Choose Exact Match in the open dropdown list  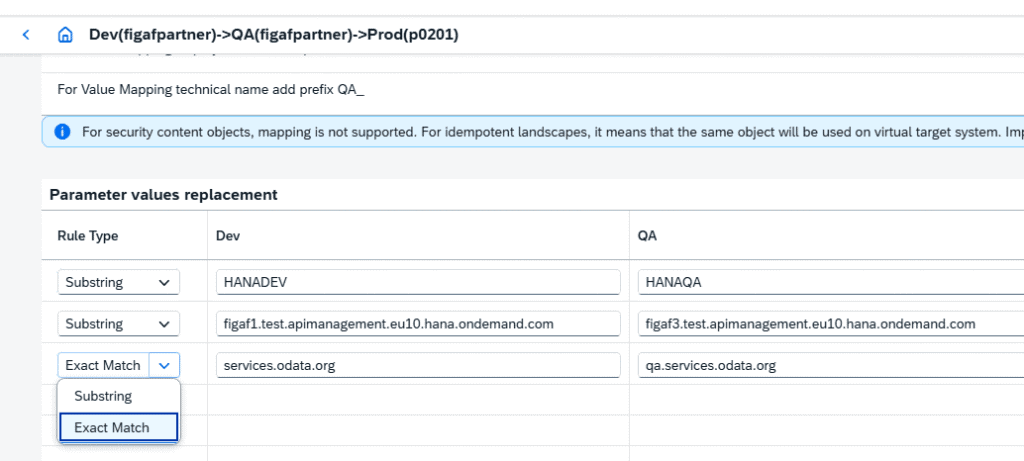coord(119,428)
